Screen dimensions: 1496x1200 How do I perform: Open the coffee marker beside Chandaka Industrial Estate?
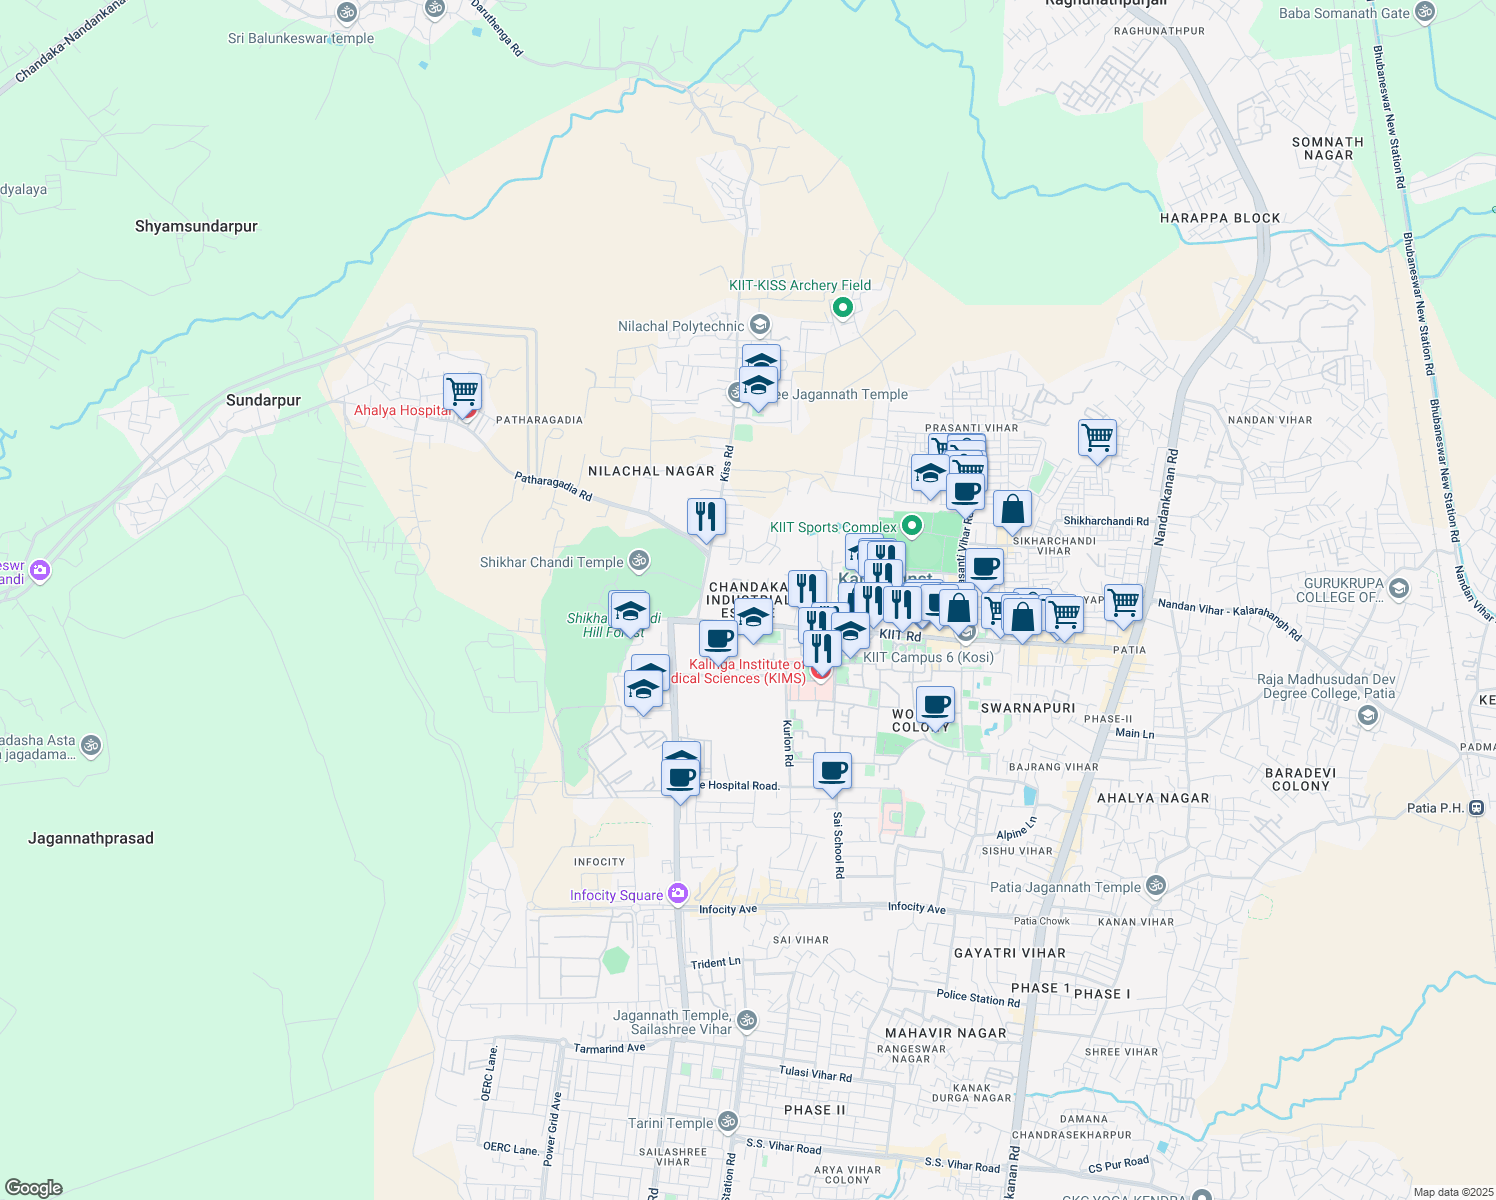[718, 638]
